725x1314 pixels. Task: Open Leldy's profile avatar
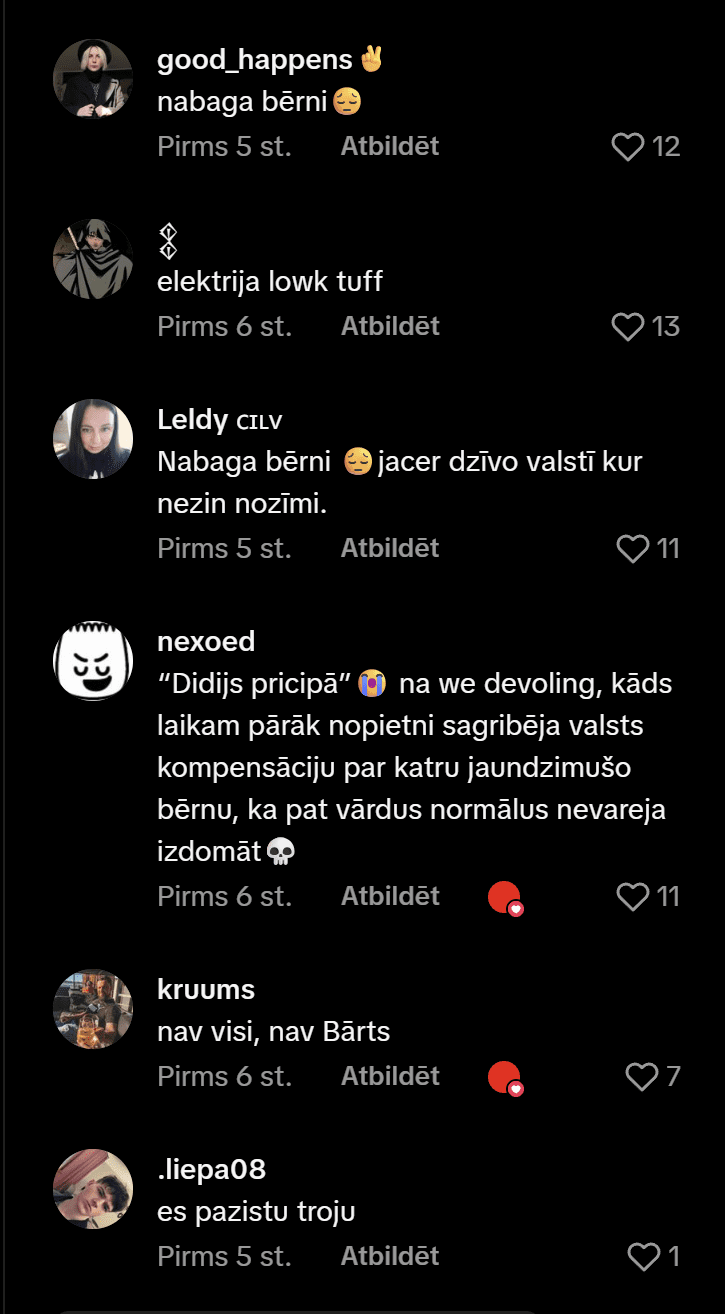click(93, 439)
